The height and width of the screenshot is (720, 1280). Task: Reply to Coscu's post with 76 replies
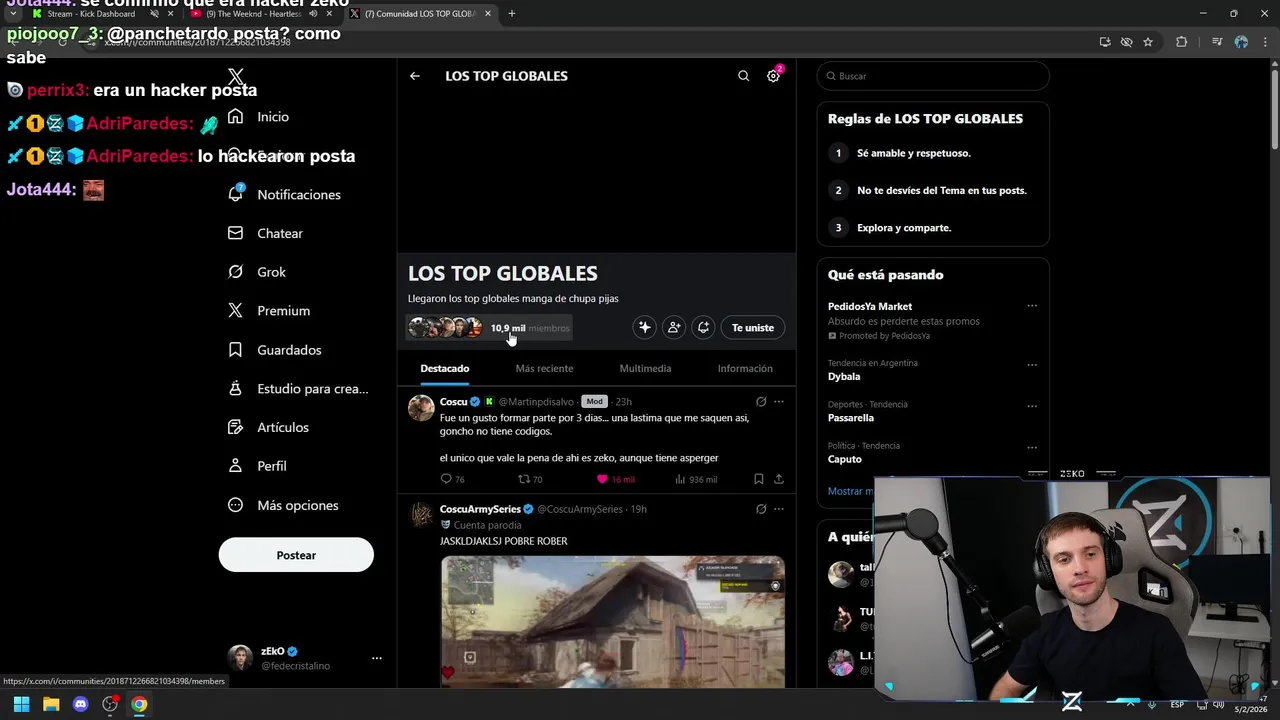click(x=452, y=479)
